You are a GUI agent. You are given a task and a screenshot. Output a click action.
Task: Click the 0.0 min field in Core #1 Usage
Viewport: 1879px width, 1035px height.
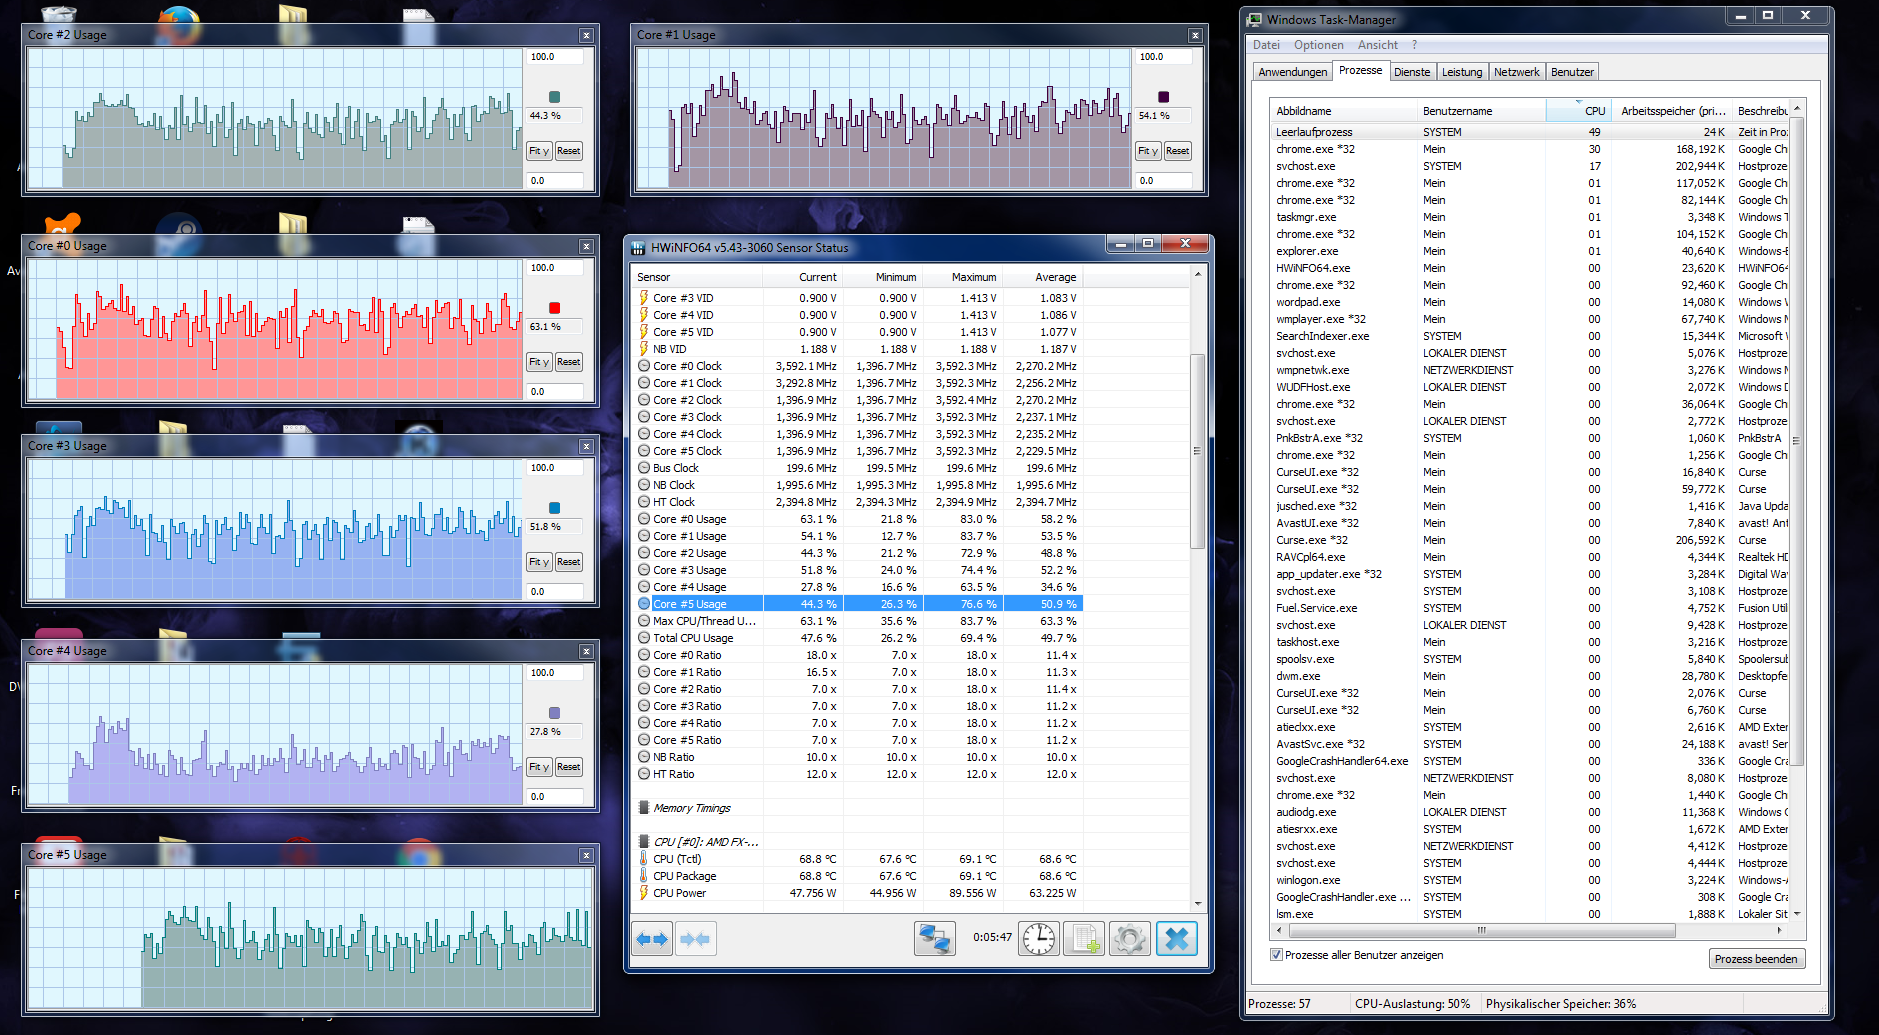click(x=1164, y=181)
